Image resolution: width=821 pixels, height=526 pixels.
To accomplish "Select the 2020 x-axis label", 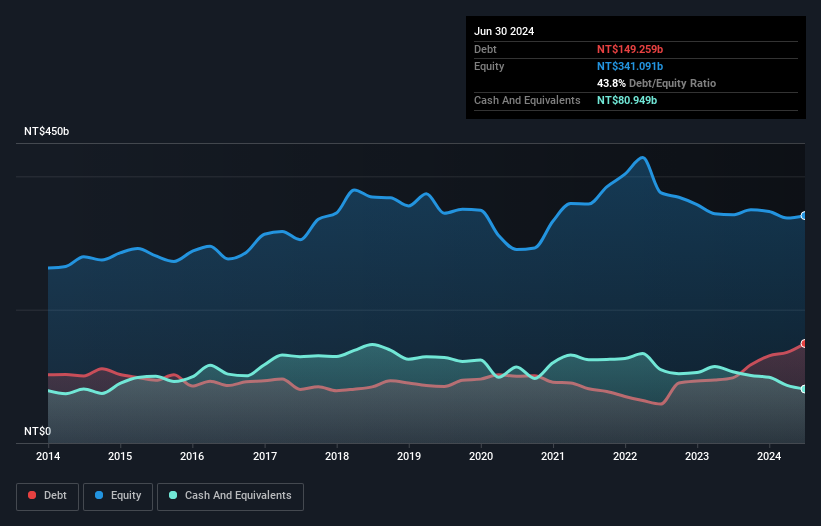I will point(481,456).
